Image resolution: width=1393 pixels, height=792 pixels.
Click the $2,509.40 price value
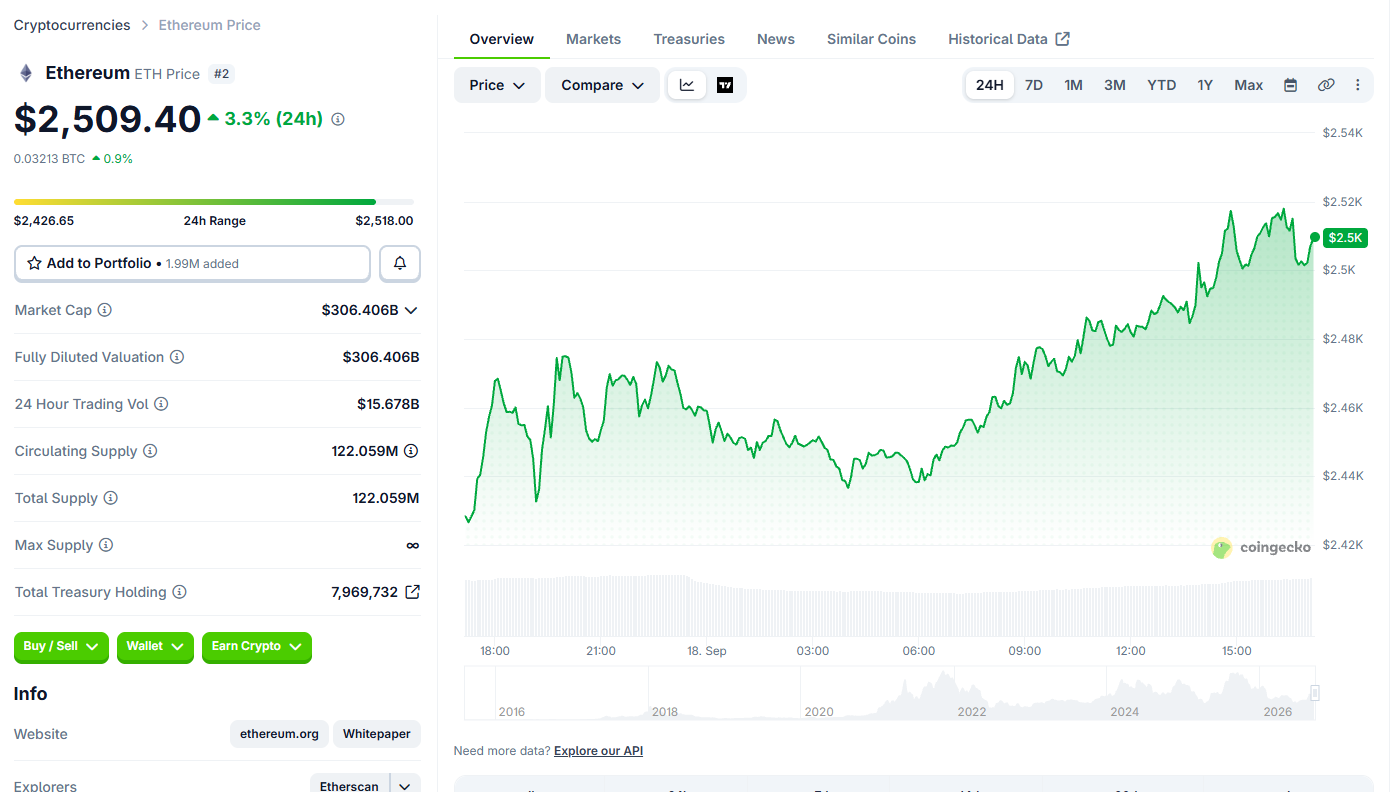click(x=108, y=119)
